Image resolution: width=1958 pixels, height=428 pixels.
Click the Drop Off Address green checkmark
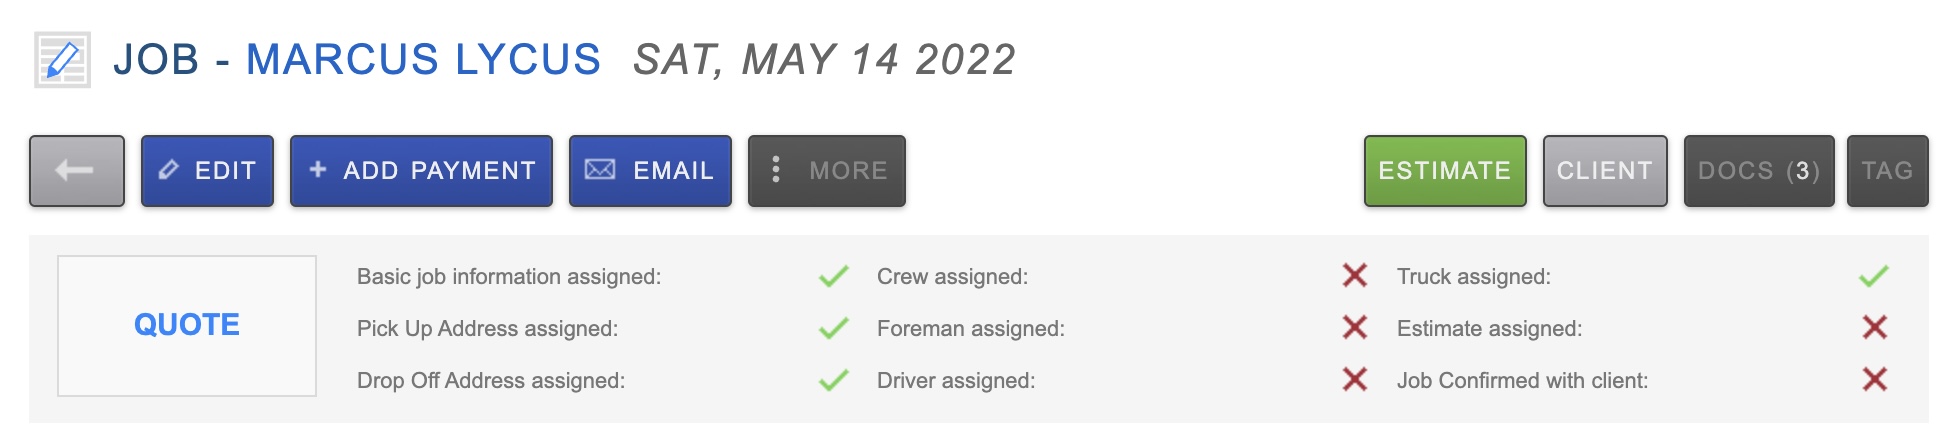tap(833, 380)
